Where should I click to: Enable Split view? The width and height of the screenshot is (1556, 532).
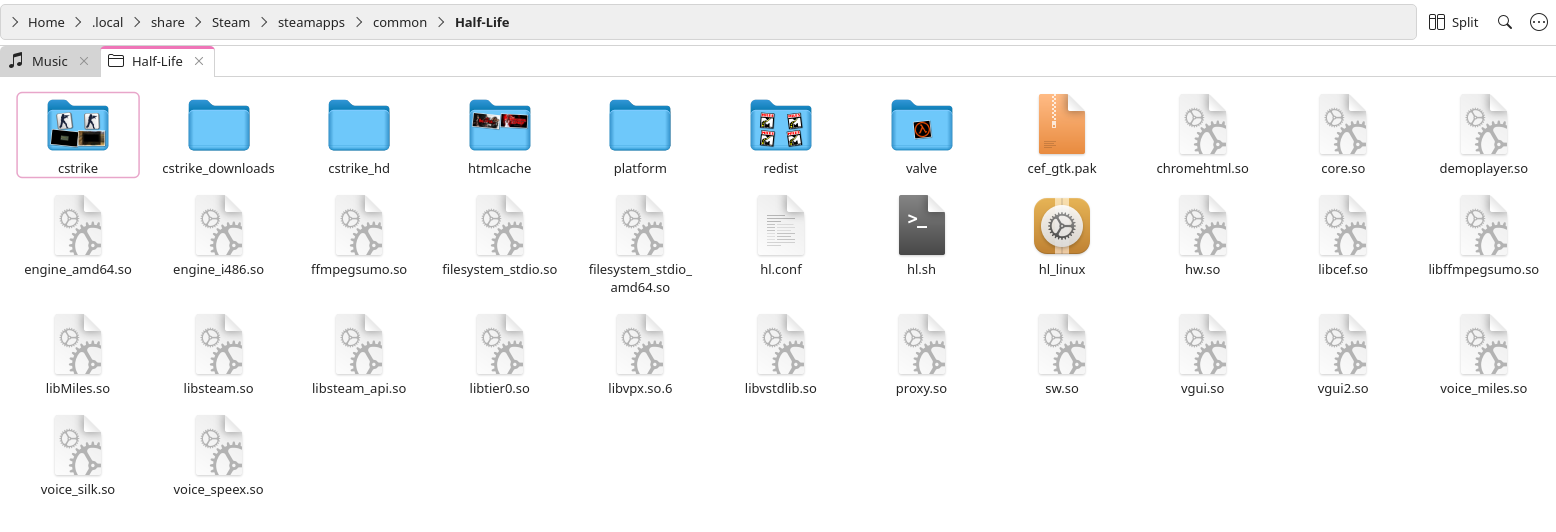pos(1453,22)
